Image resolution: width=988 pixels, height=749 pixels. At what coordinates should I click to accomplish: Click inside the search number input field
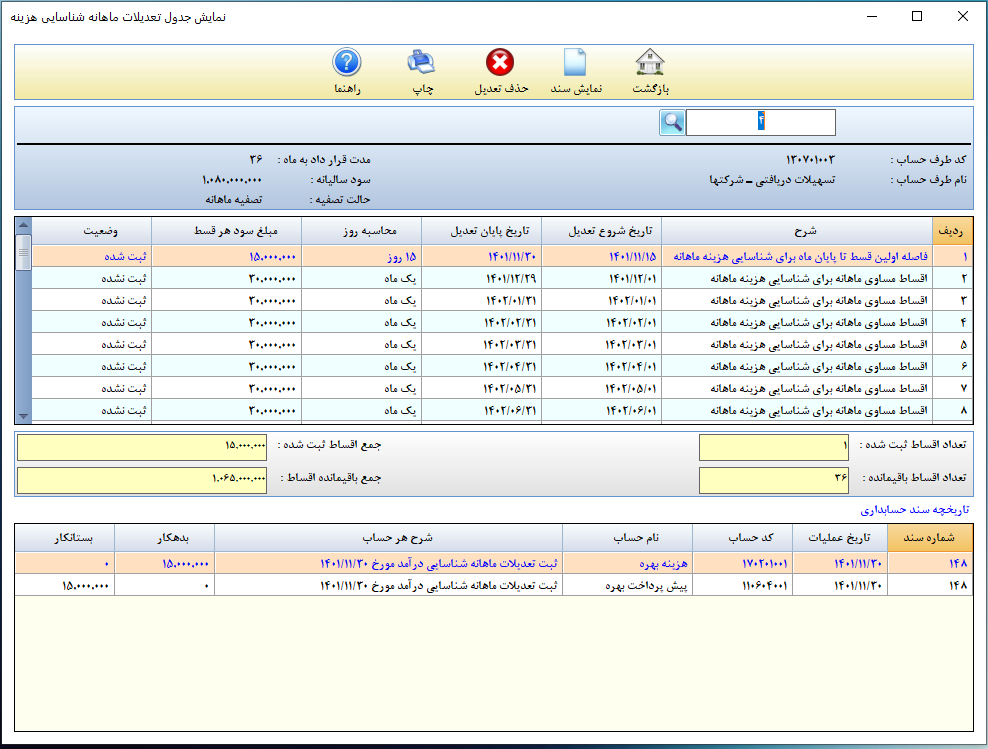[x=760, y=122]
